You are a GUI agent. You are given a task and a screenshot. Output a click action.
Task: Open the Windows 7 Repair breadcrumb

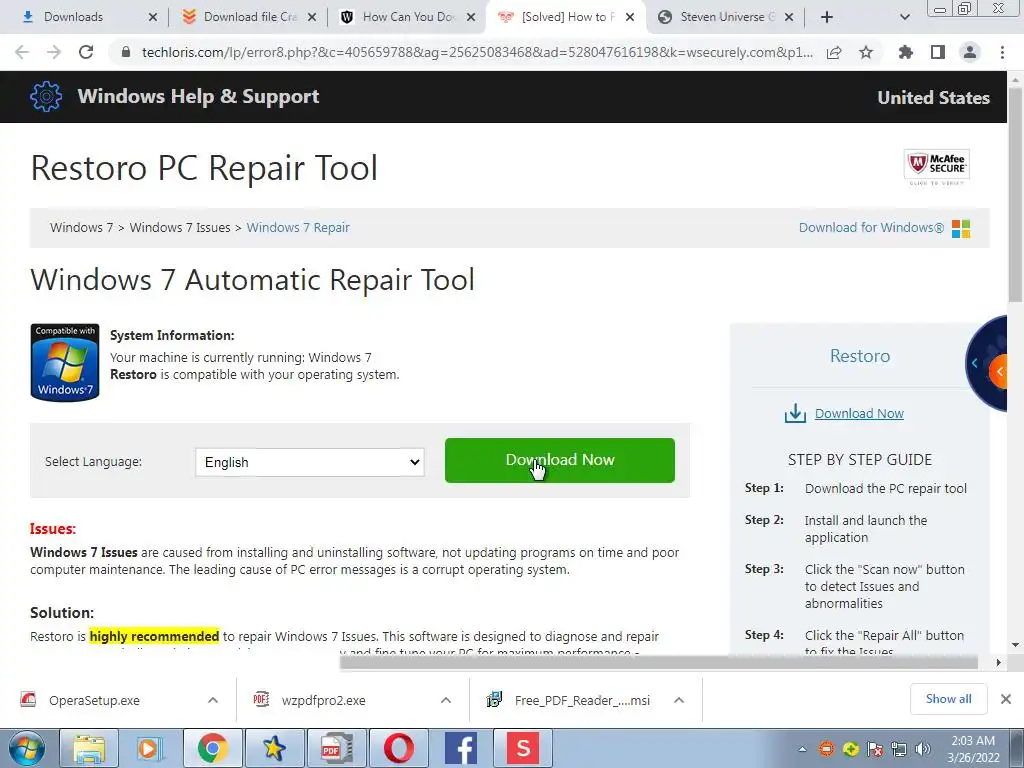[298, 227]
